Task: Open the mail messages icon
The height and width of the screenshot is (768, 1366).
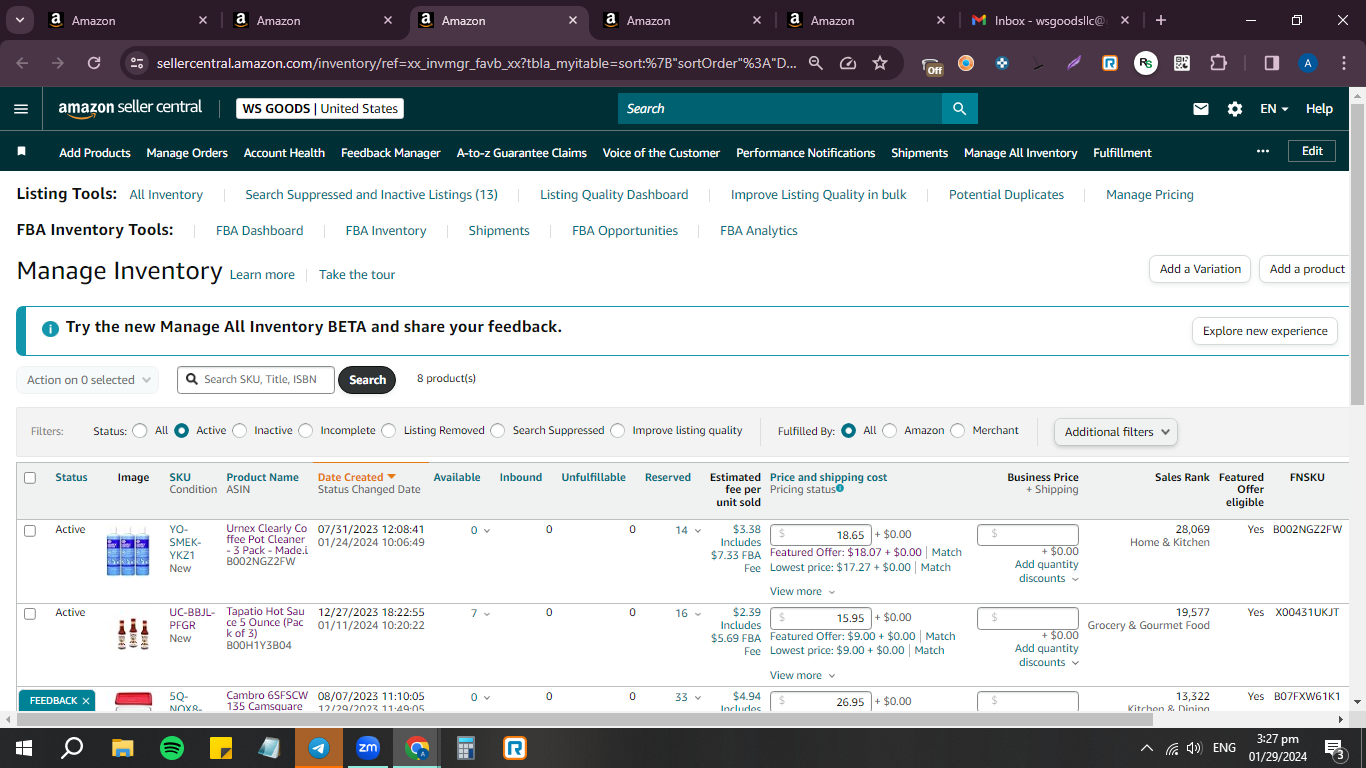Action: click(x=1201, y=109)
